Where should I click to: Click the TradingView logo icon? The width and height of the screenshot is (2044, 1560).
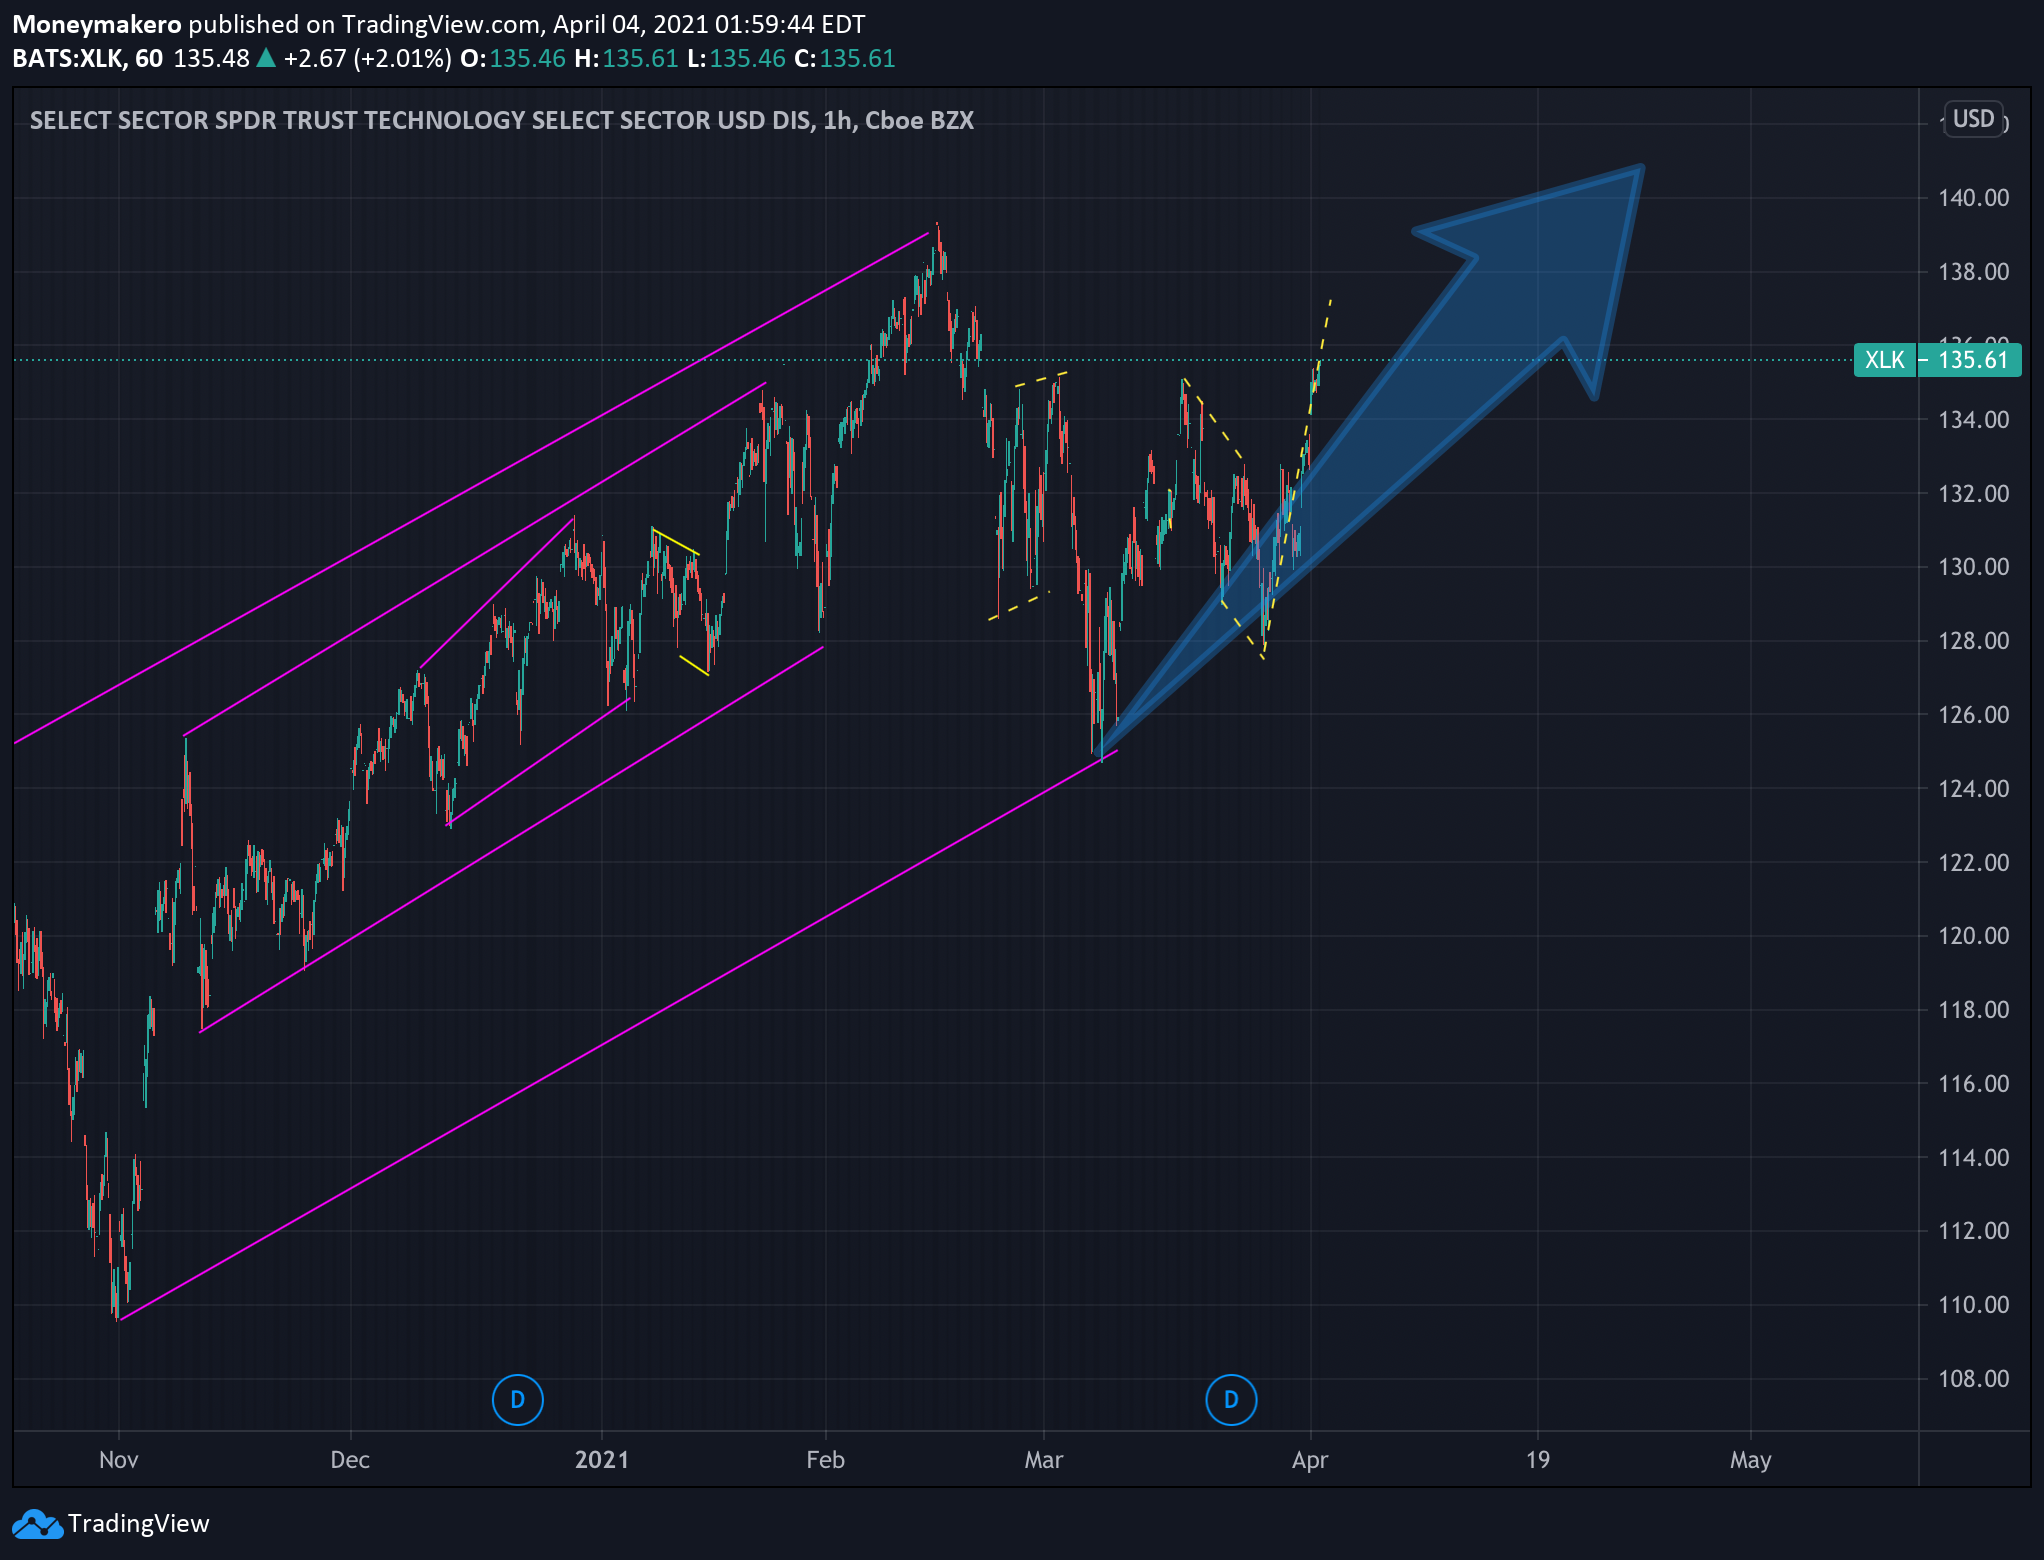tap(37, 1524)
